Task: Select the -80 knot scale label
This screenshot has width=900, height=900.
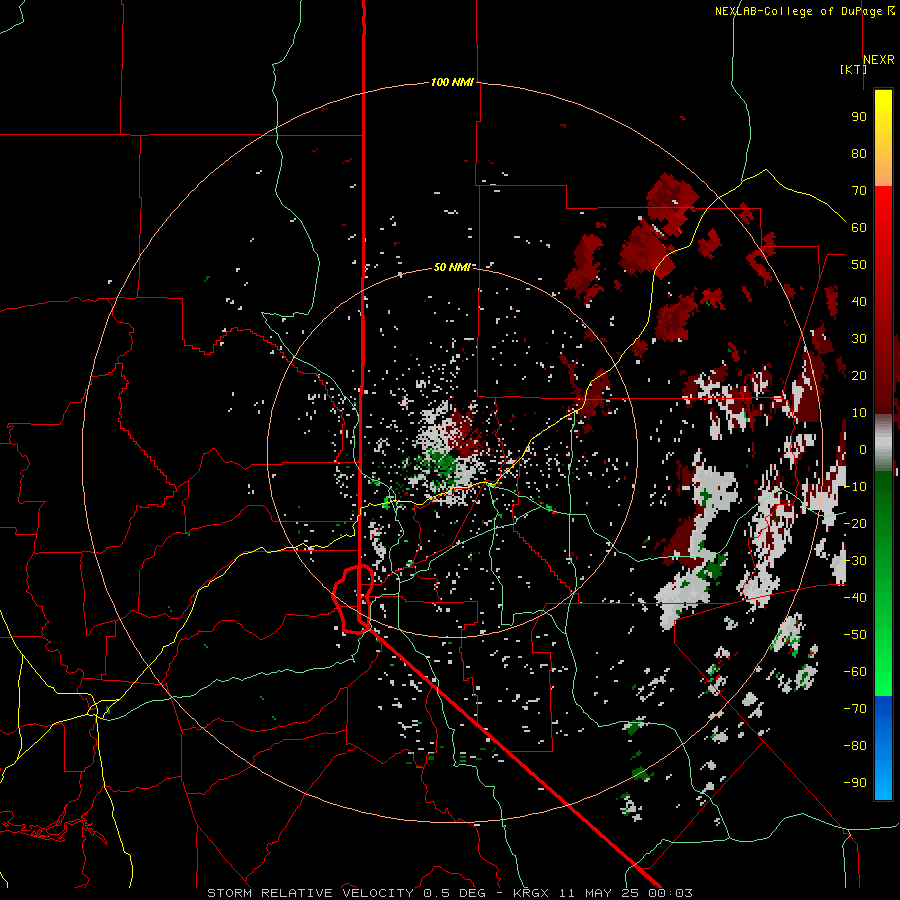Action: [855, 746]
